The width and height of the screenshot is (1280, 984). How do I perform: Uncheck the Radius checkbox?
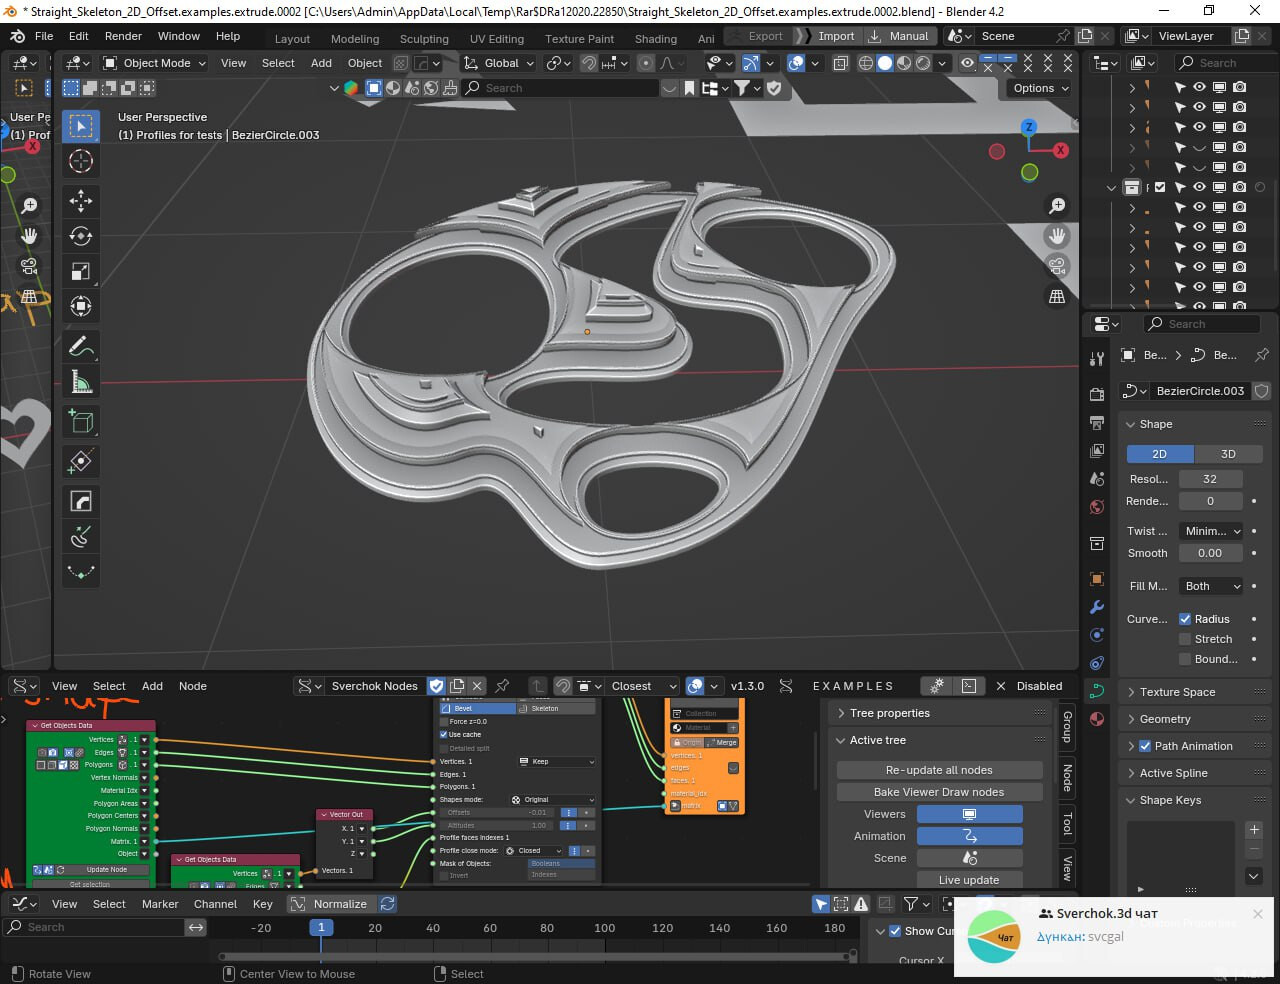[1185, 619]
